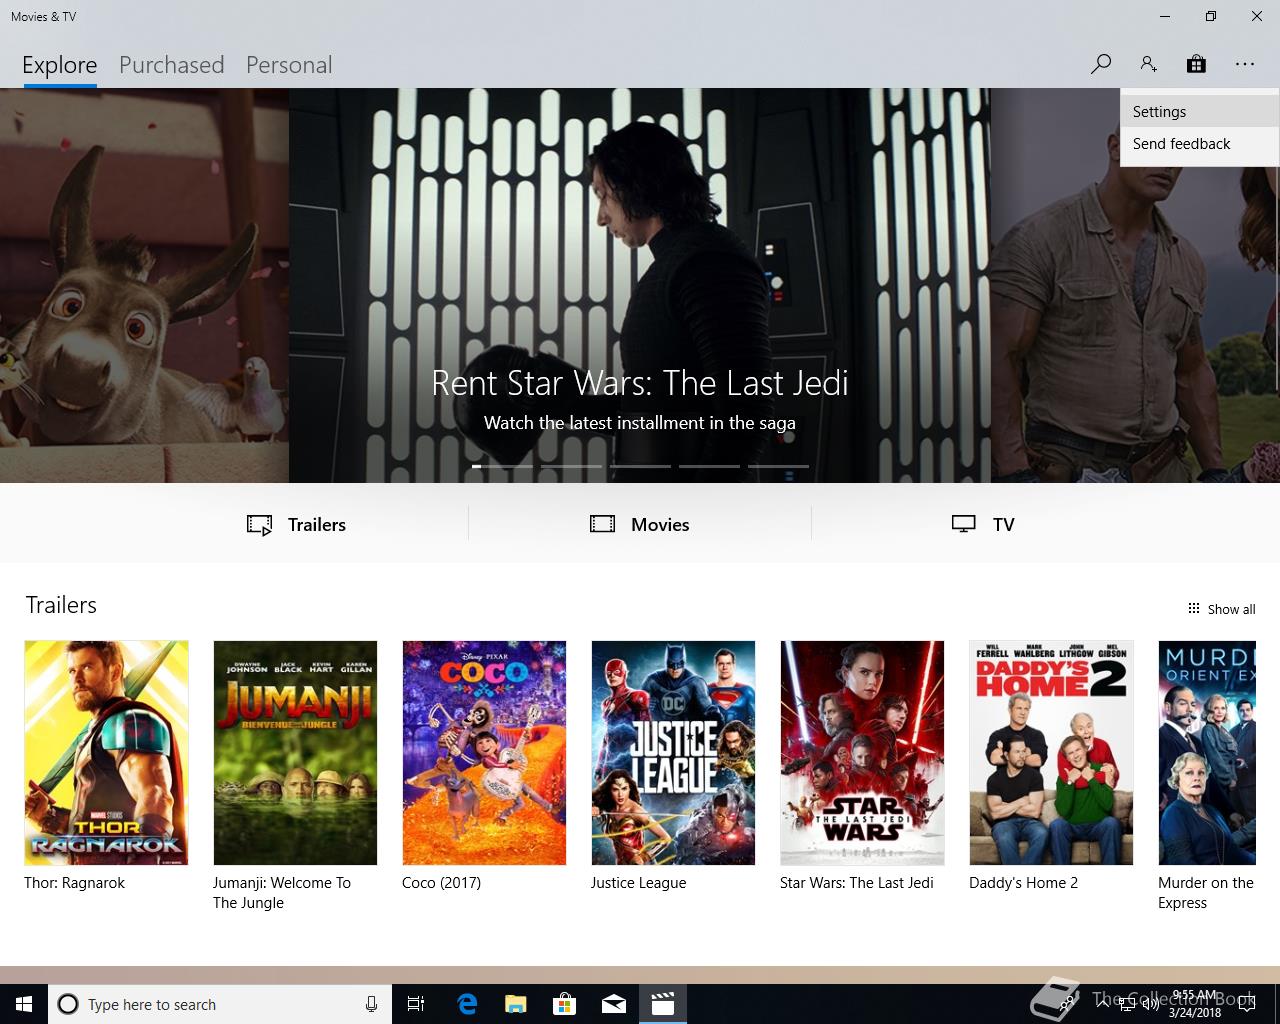This screenshot has height=1024, width=1280.
Task: Activate the Cortana microphone icon
Action: point(371,1004)
